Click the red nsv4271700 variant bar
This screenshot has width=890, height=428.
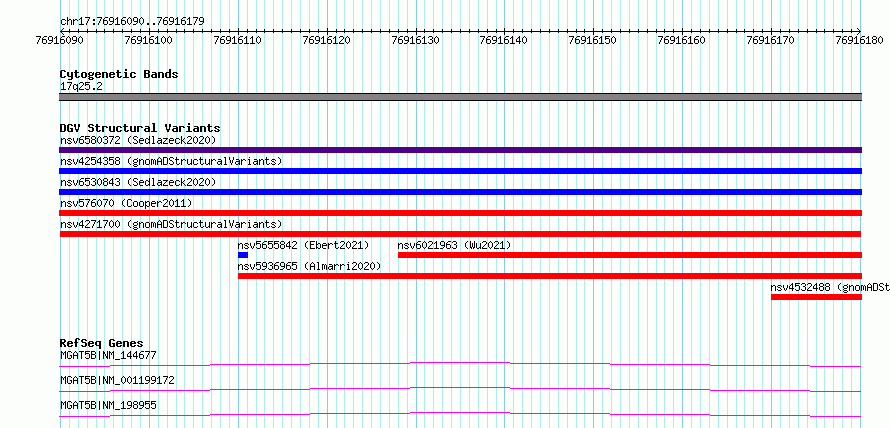point(460,234)
